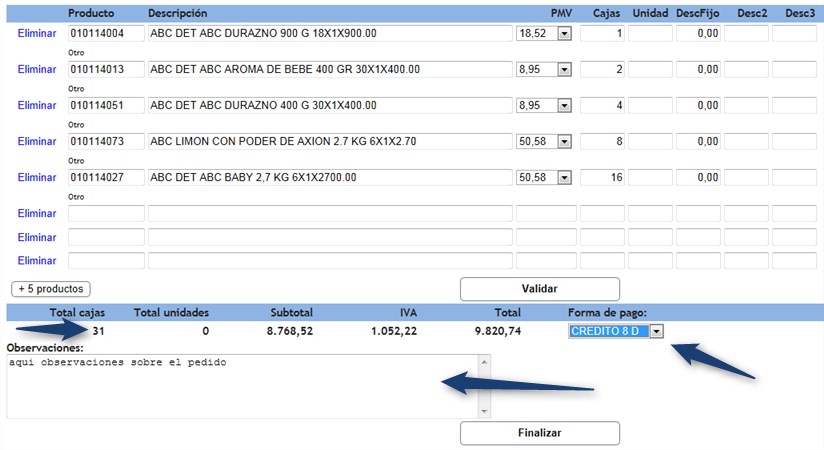
Task: Click the DescFijo column header
Action: 698,13
